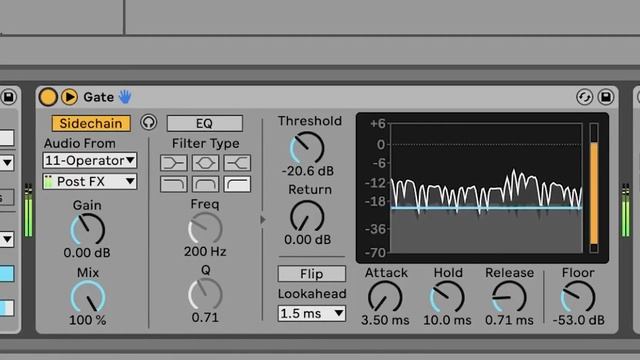This screenshot has width=640, height=360.
Task: Toggle the Sidechain button
Action: tap(91, 123)
